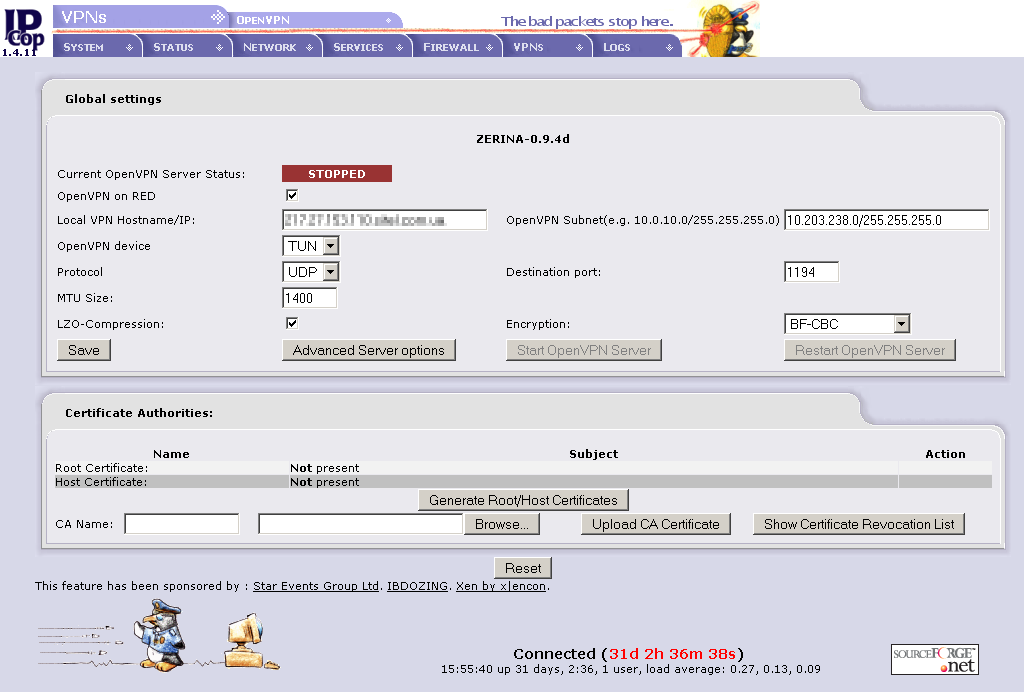Click the CA Name text field
1024x692 pixels.
click(181, 524)
